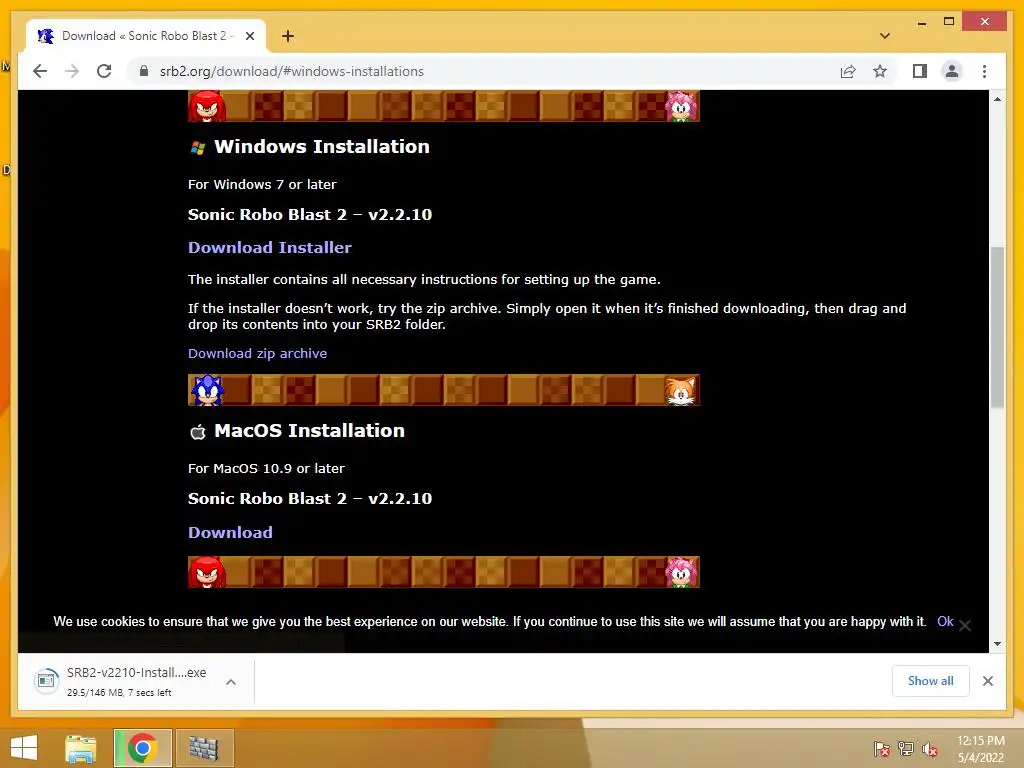Click the Apple logo beside MacOS Installation
The height and width of the screenshot is (768, 1024).
point(198,432)
